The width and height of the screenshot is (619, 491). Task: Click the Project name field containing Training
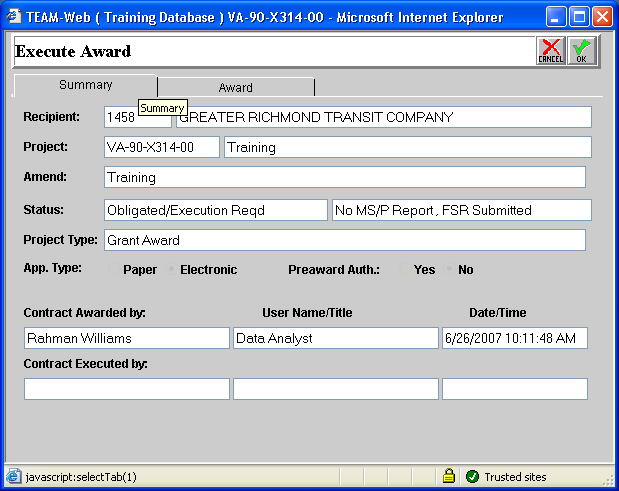pos(408,147)
